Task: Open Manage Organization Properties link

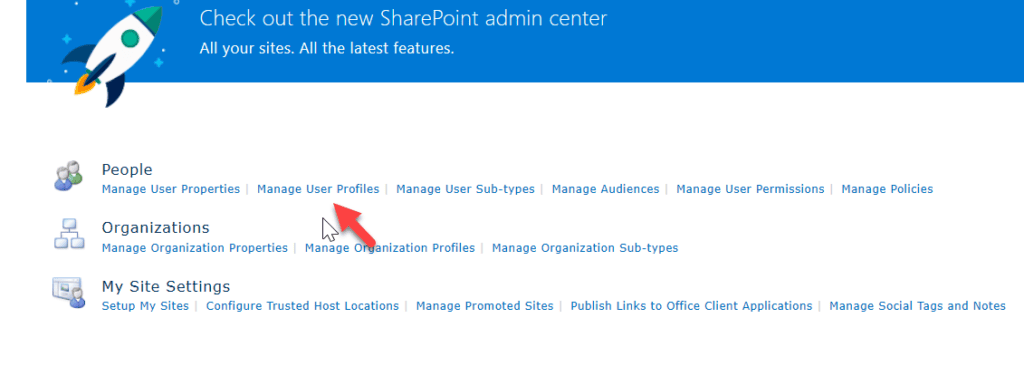Action: pyautogui.click(x=195, y=248)
